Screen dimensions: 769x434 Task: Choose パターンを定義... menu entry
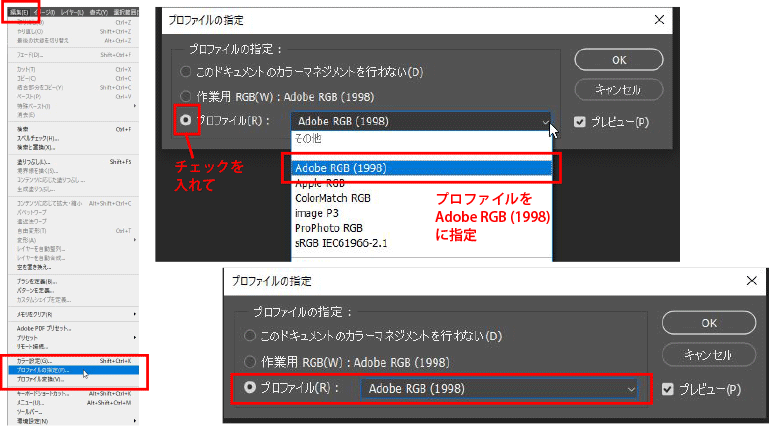click(x=74, y=291)
